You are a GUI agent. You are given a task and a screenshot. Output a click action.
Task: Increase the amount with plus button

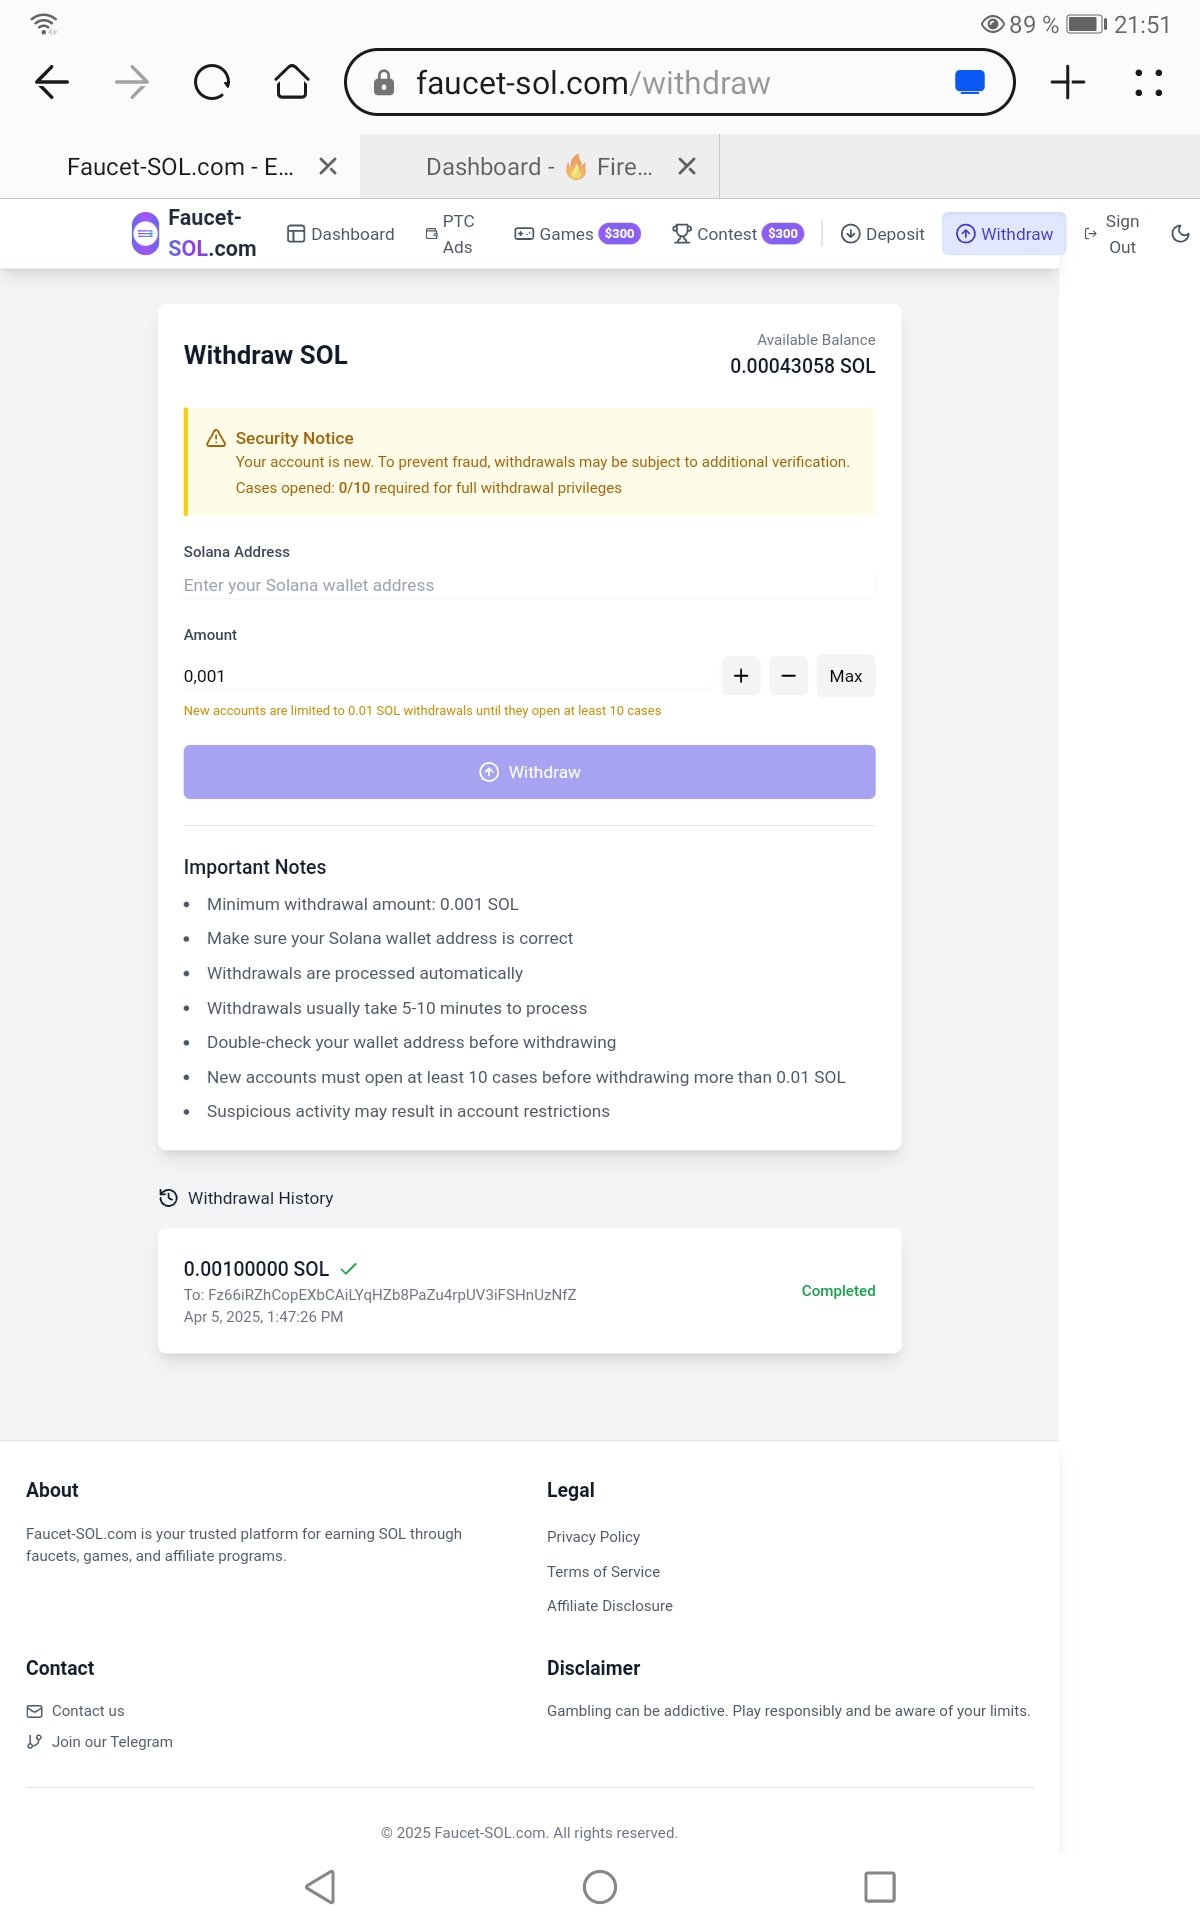click(x=741, y=676)
